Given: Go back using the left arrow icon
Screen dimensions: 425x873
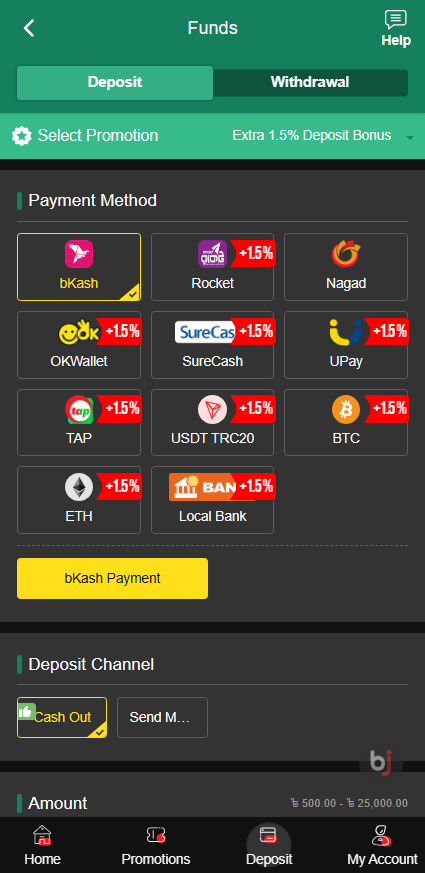Looking at the screenshot, I should click(x=29, y=28).
